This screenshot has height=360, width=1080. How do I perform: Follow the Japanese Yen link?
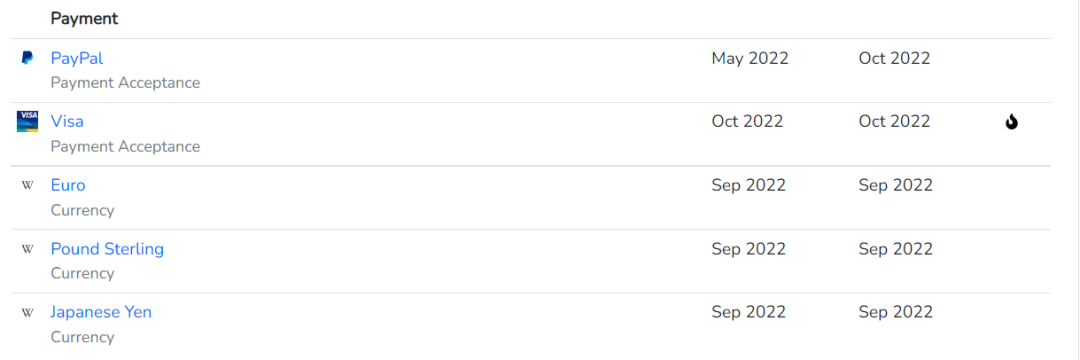pyautogui.click(x=101, y=312)
